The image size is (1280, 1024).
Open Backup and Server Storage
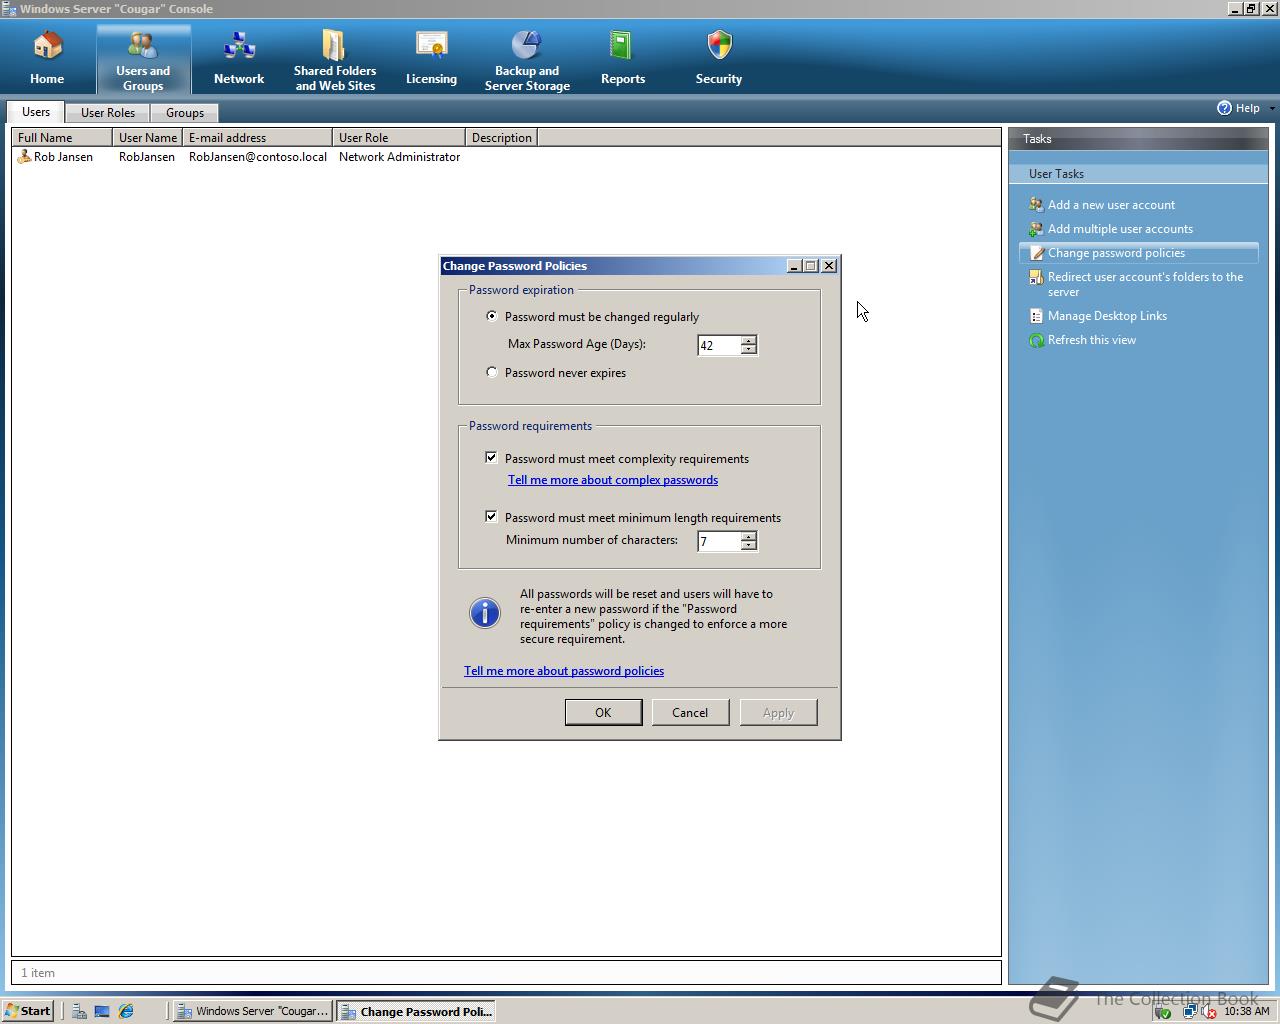pos(527,59)
